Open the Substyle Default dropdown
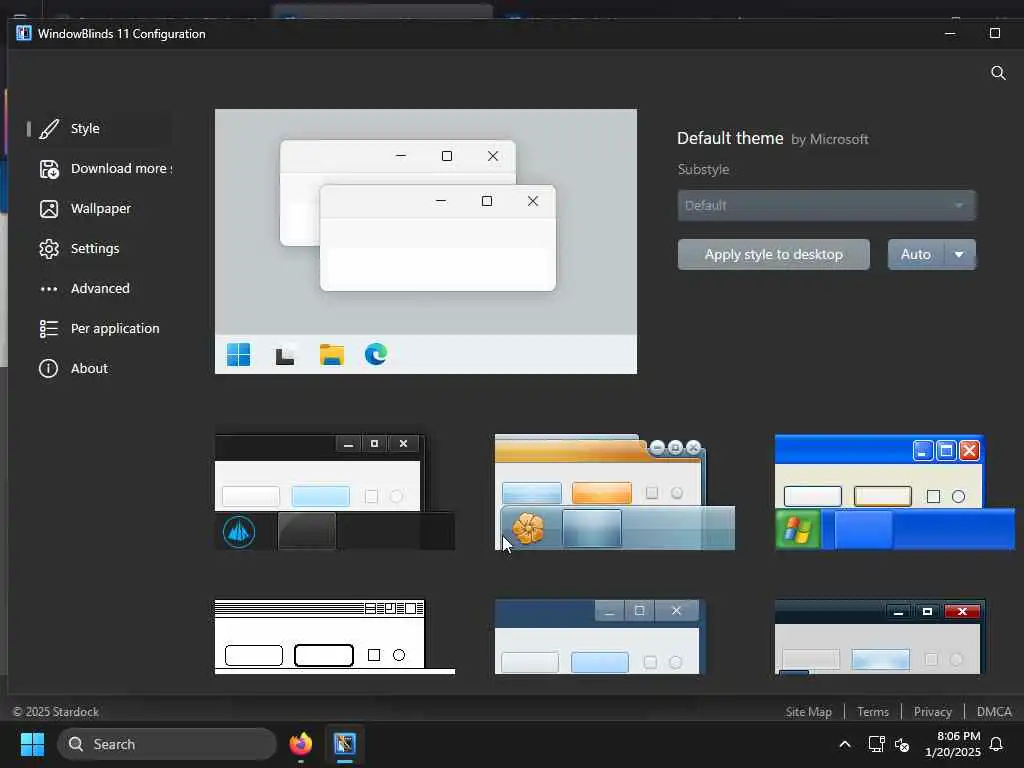Viewport: 1024px width, 768px height. [x=826, y=205]
